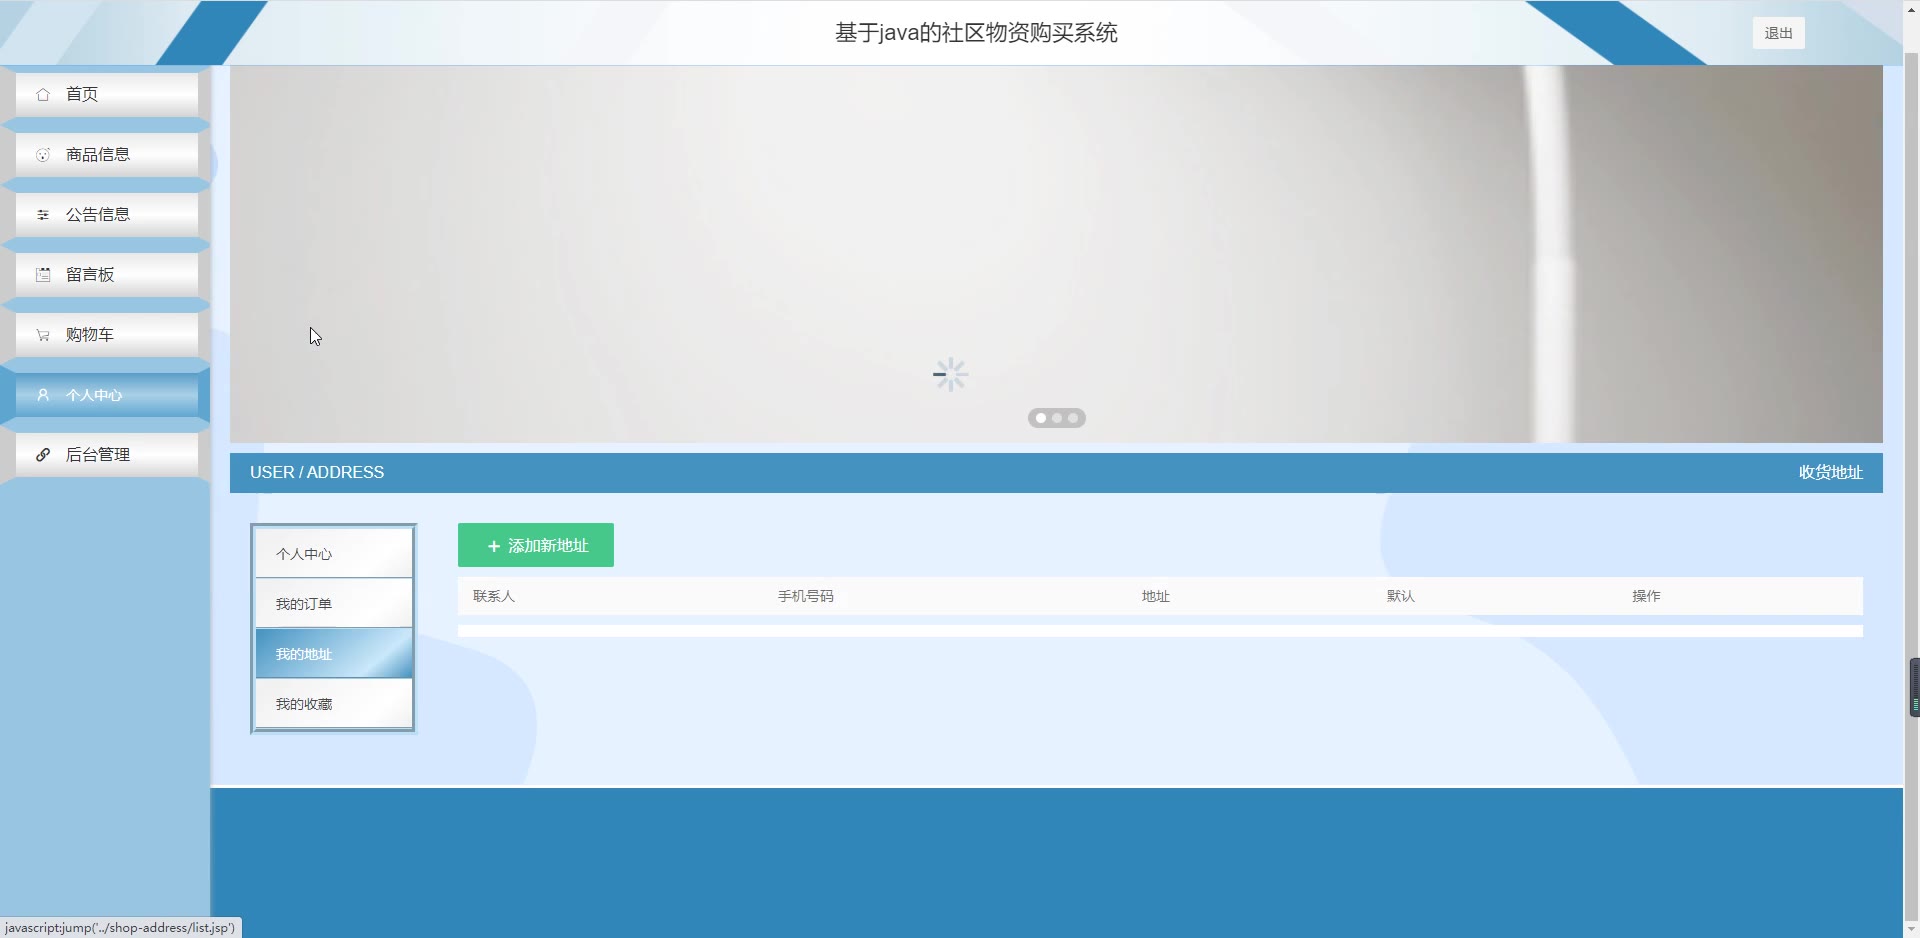Image resolution: width=1920 pixels, height=938 pixels.
Task: Click the 收货地址 section label
Action: (x=1831, y=472)
